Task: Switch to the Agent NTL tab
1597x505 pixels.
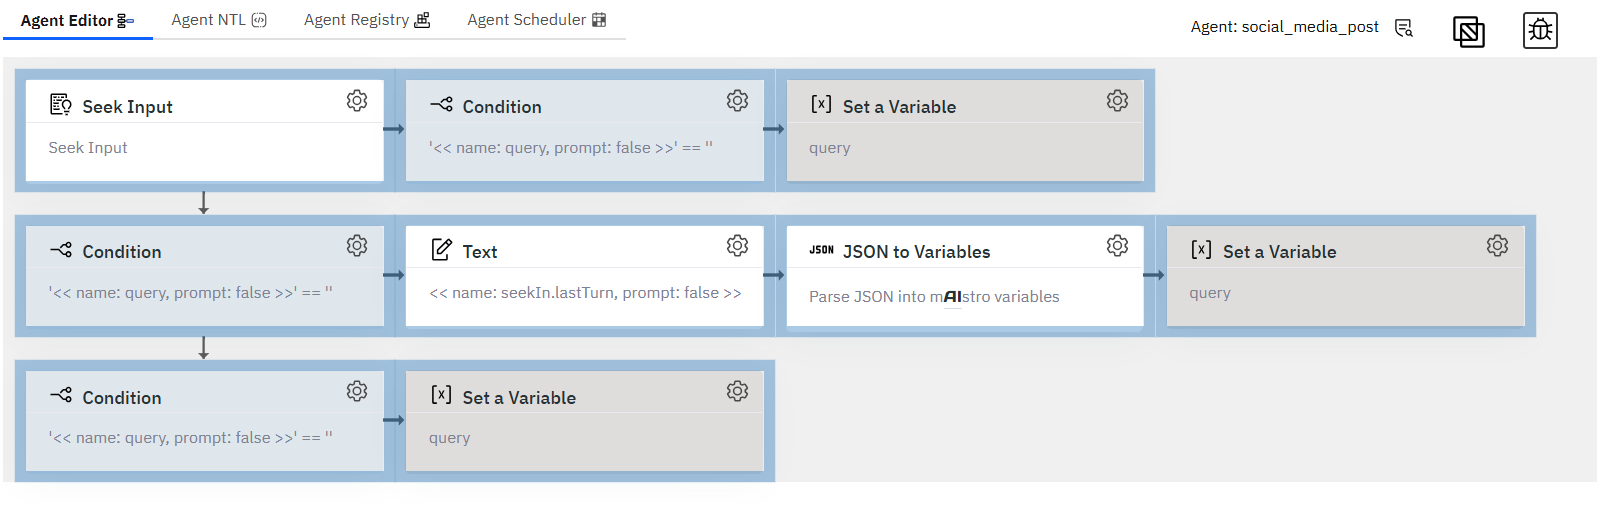Action: [219, 20]
